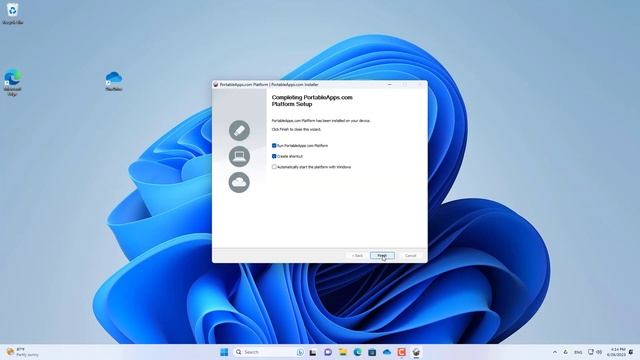640x360 pixels.
Task: Click the Bing icon in the search box
Action: click(x=300, y=352)
